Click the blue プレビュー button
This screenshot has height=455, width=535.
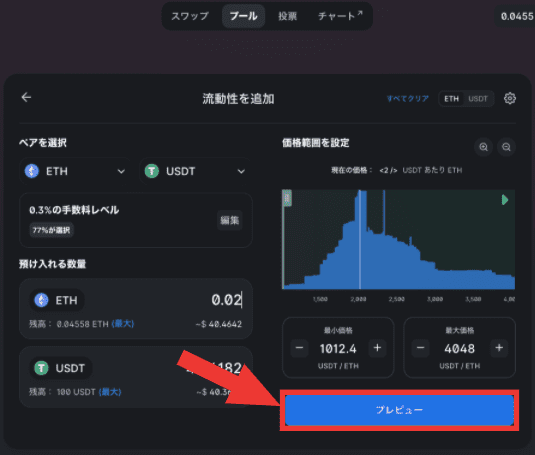[399, 410]
